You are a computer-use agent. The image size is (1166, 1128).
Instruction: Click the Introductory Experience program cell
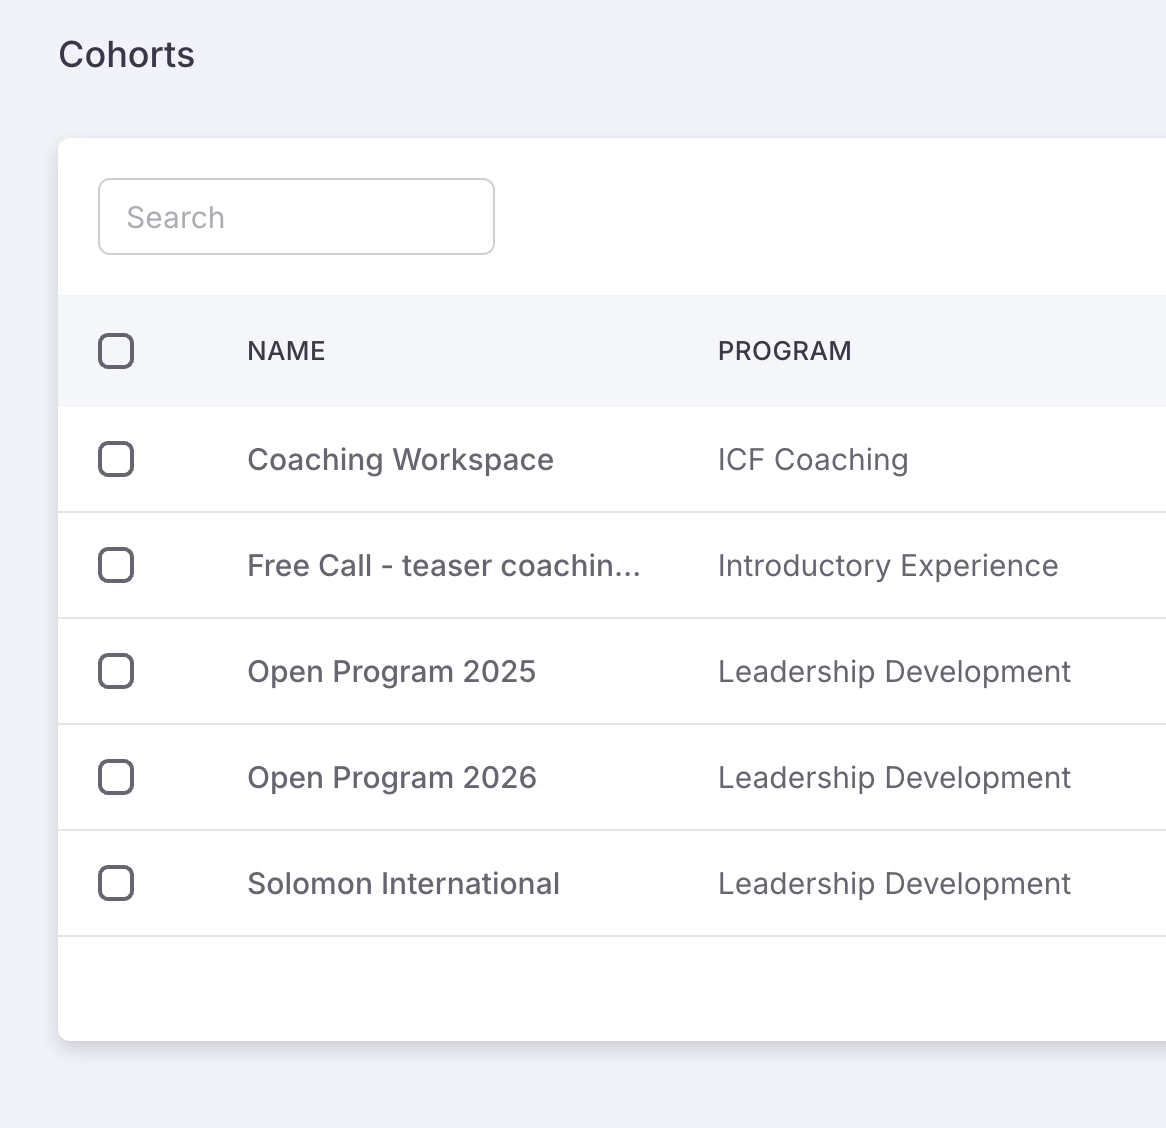pyautogui.click(x=888, y=566)
